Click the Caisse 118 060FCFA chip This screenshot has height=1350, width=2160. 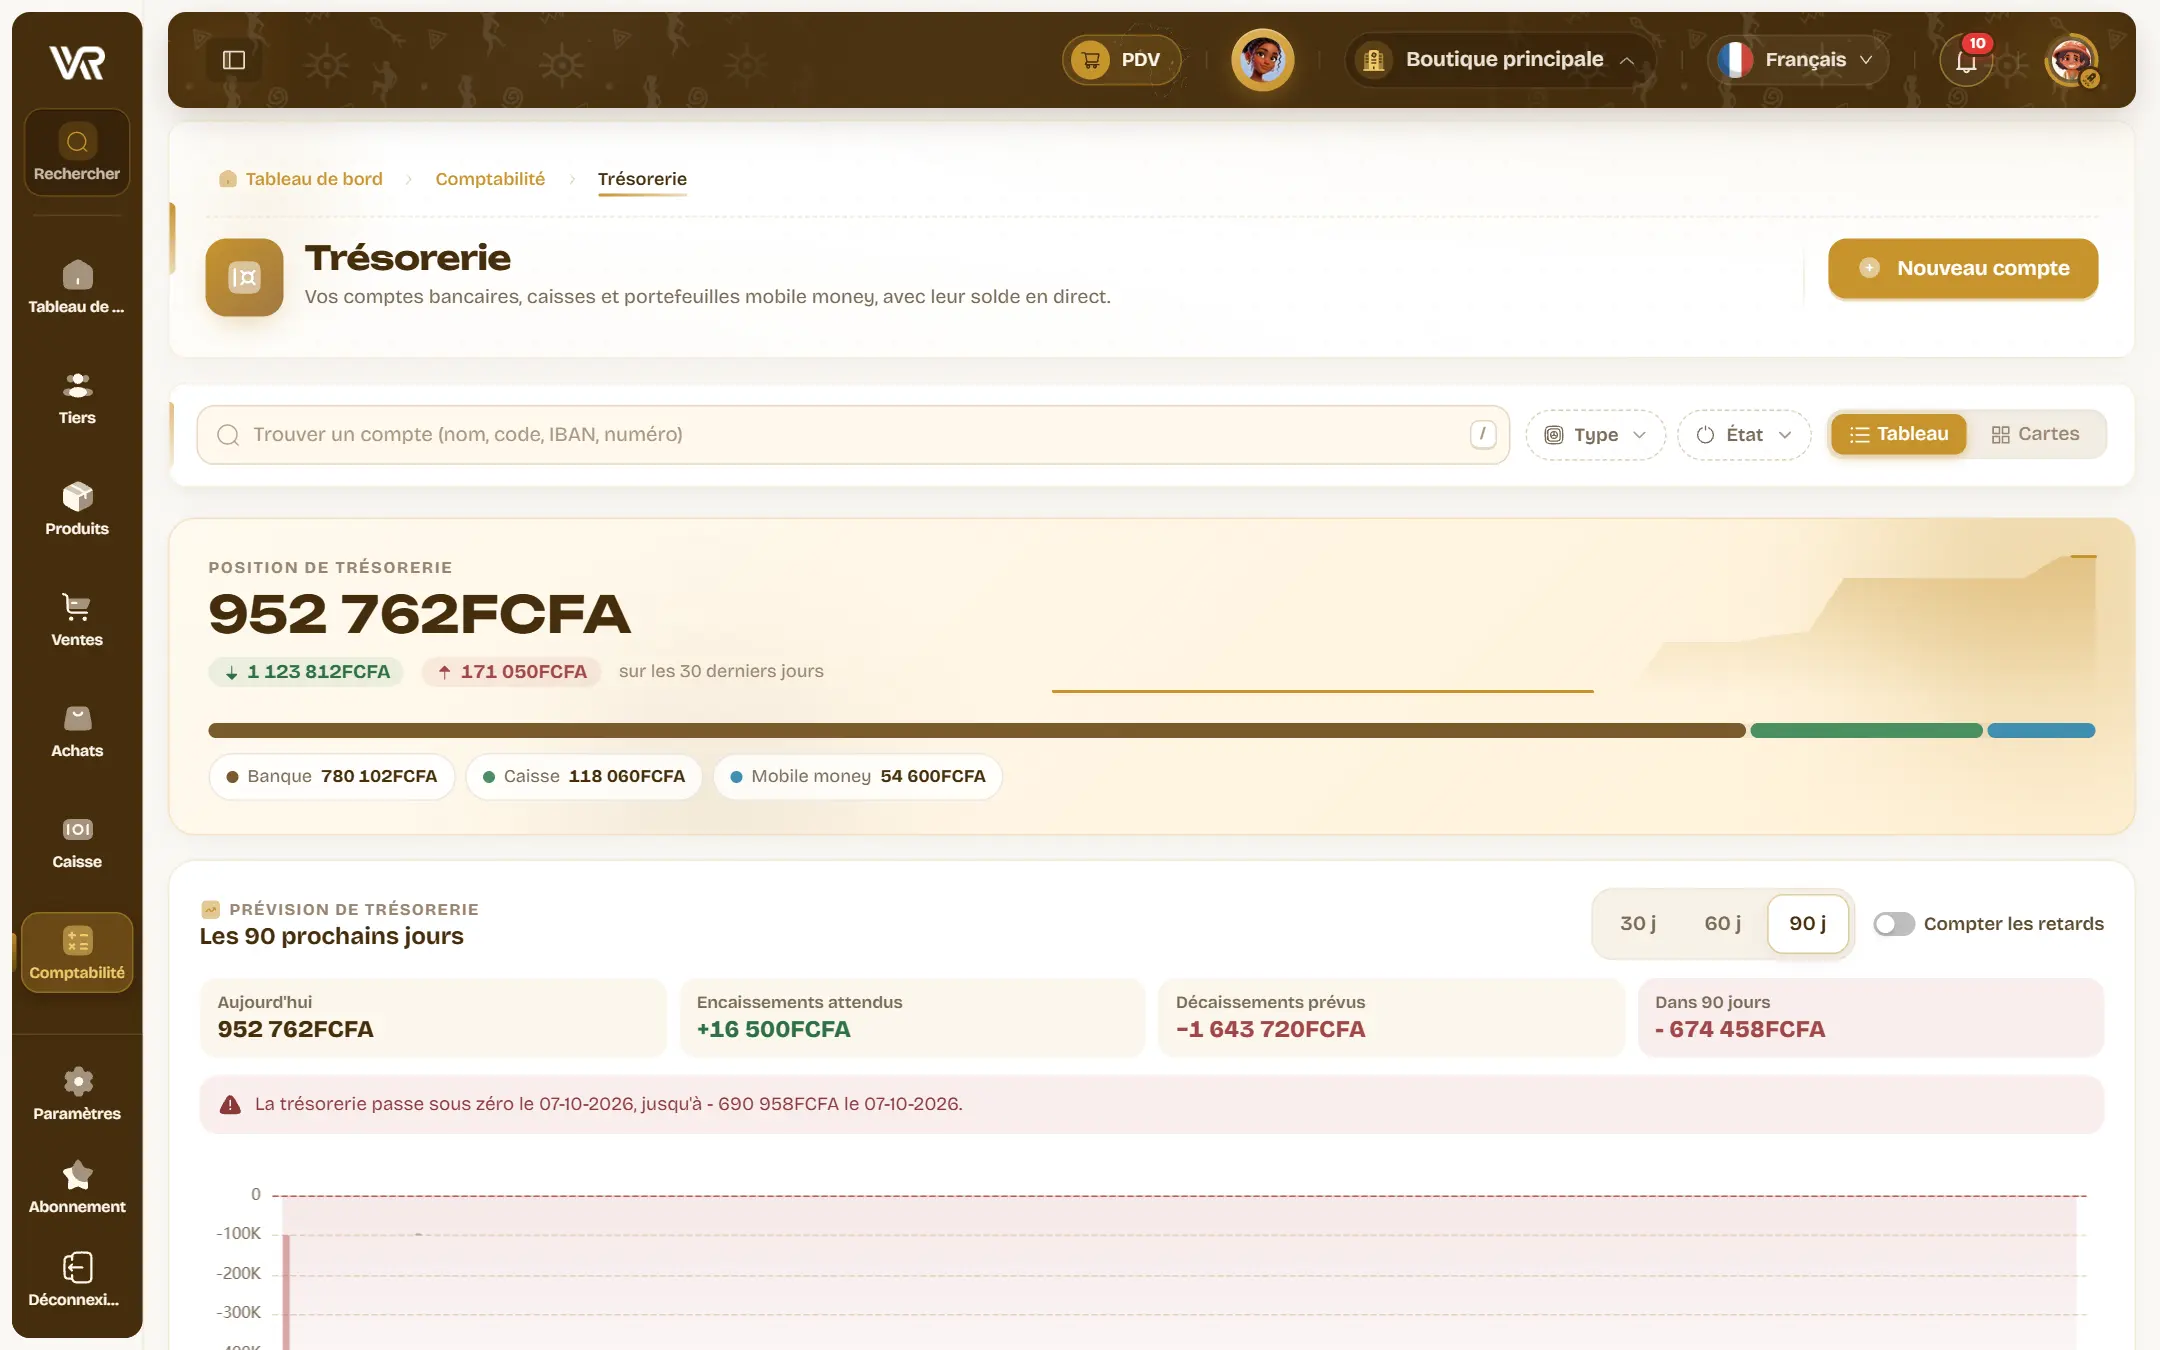[x=584, y=777]
